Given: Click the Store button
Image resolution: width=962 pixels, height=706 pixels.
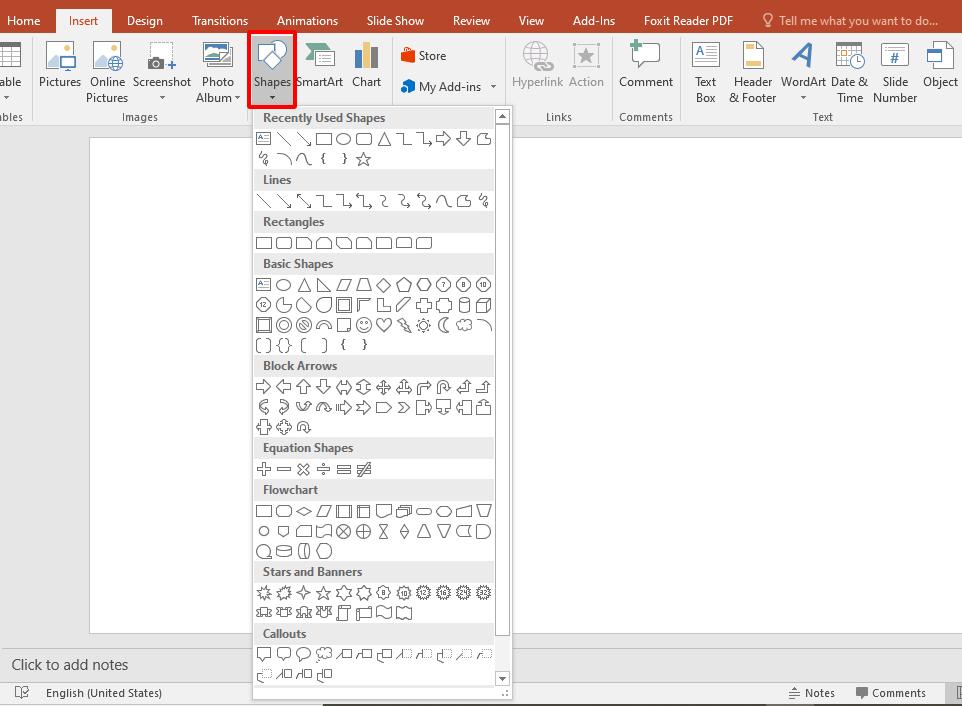Looking at the screenshot, I should pyautogui.click(x=423, y=56).
